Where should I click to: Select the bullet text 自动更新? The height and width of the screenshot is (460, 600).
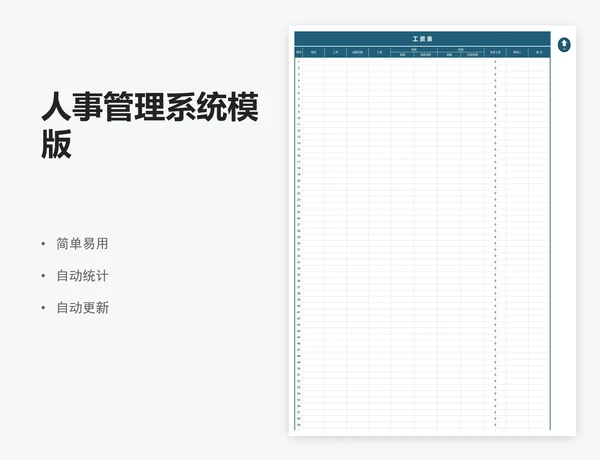[82, 308]
